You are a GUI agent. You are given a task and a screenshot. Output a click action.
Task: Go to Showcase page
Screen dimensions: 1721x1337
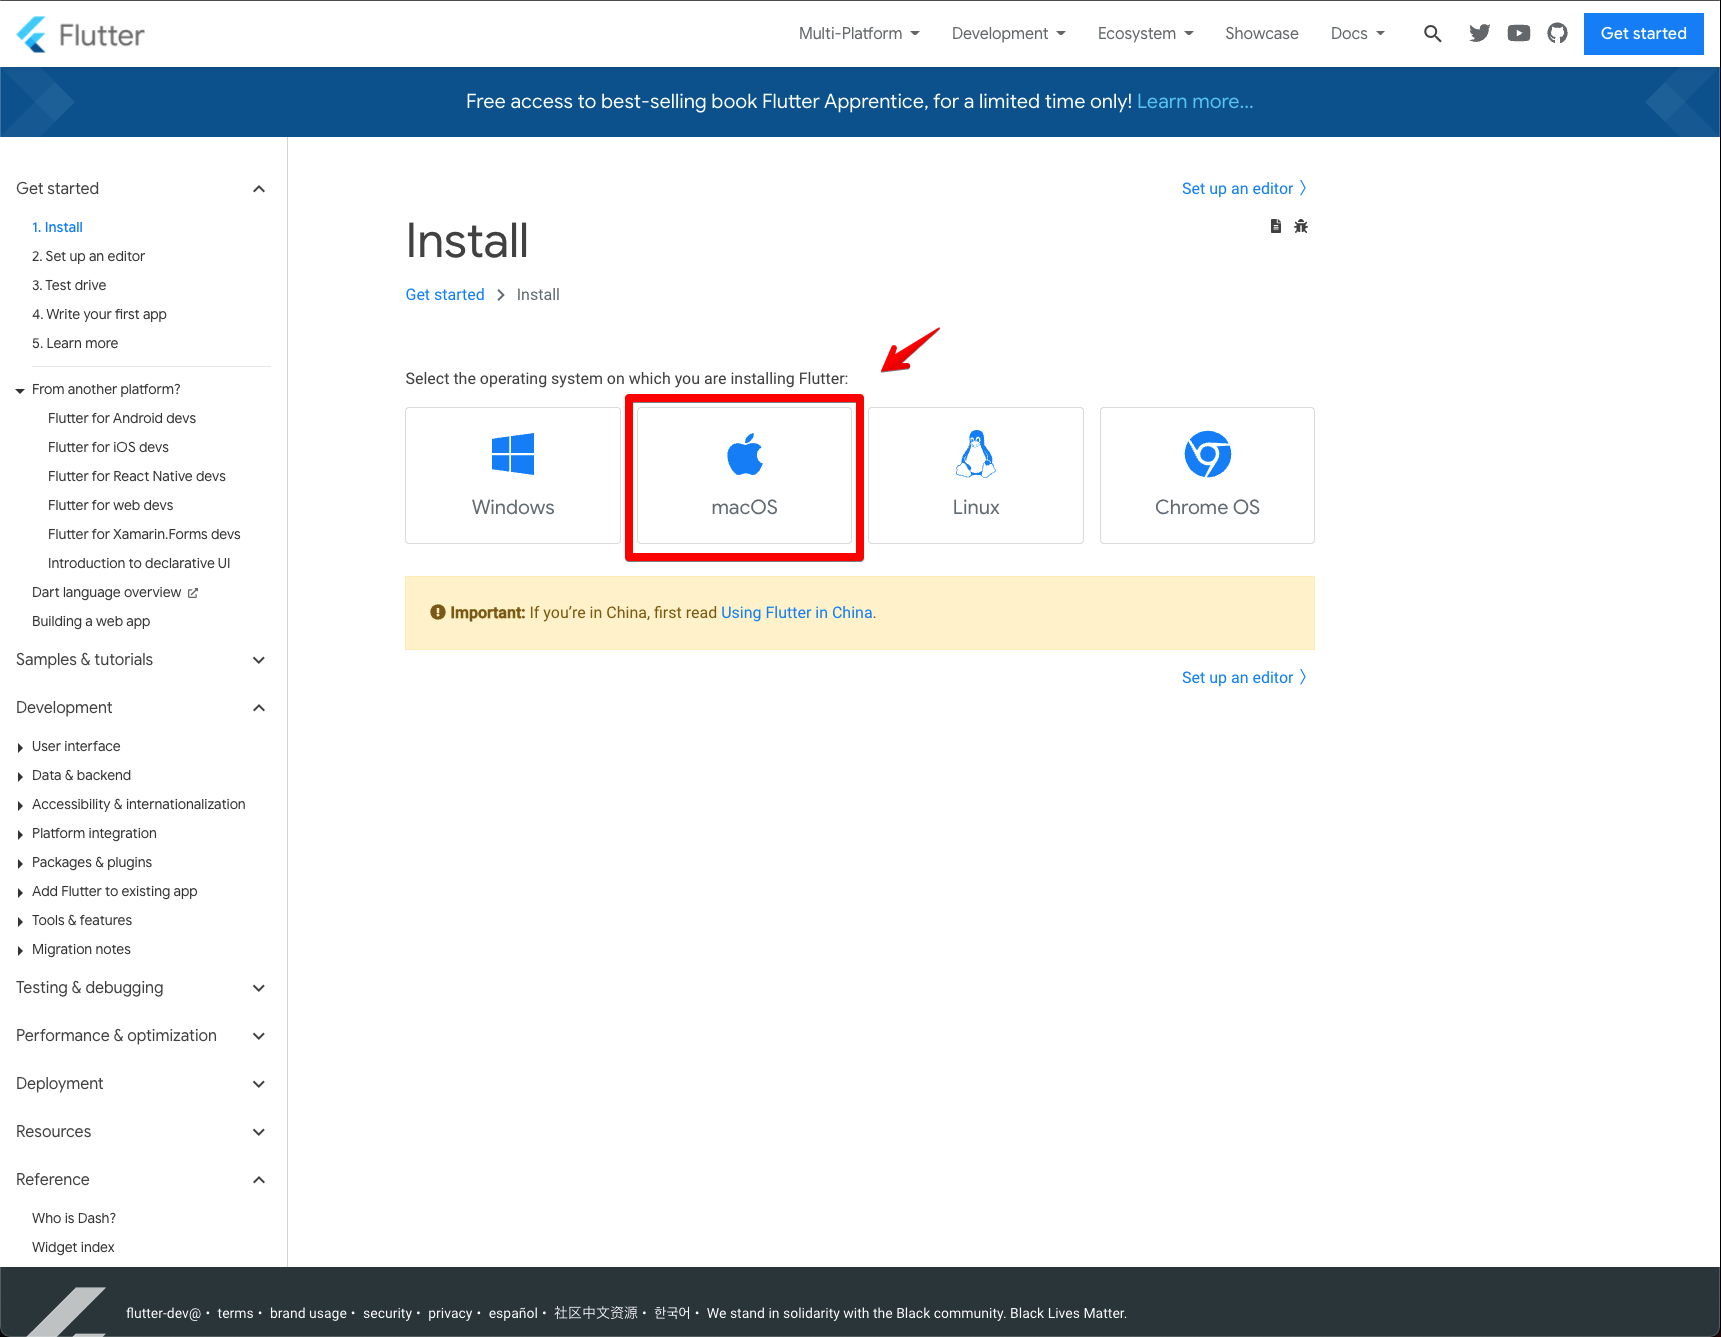point(1262,34)
